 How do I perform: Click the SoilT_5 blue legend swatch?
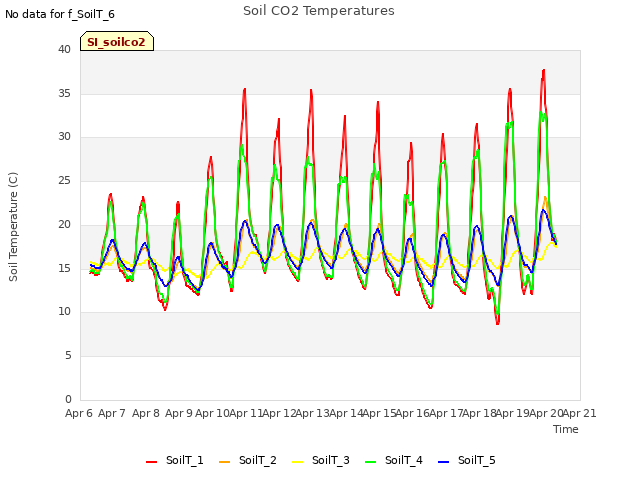[444, 462]
